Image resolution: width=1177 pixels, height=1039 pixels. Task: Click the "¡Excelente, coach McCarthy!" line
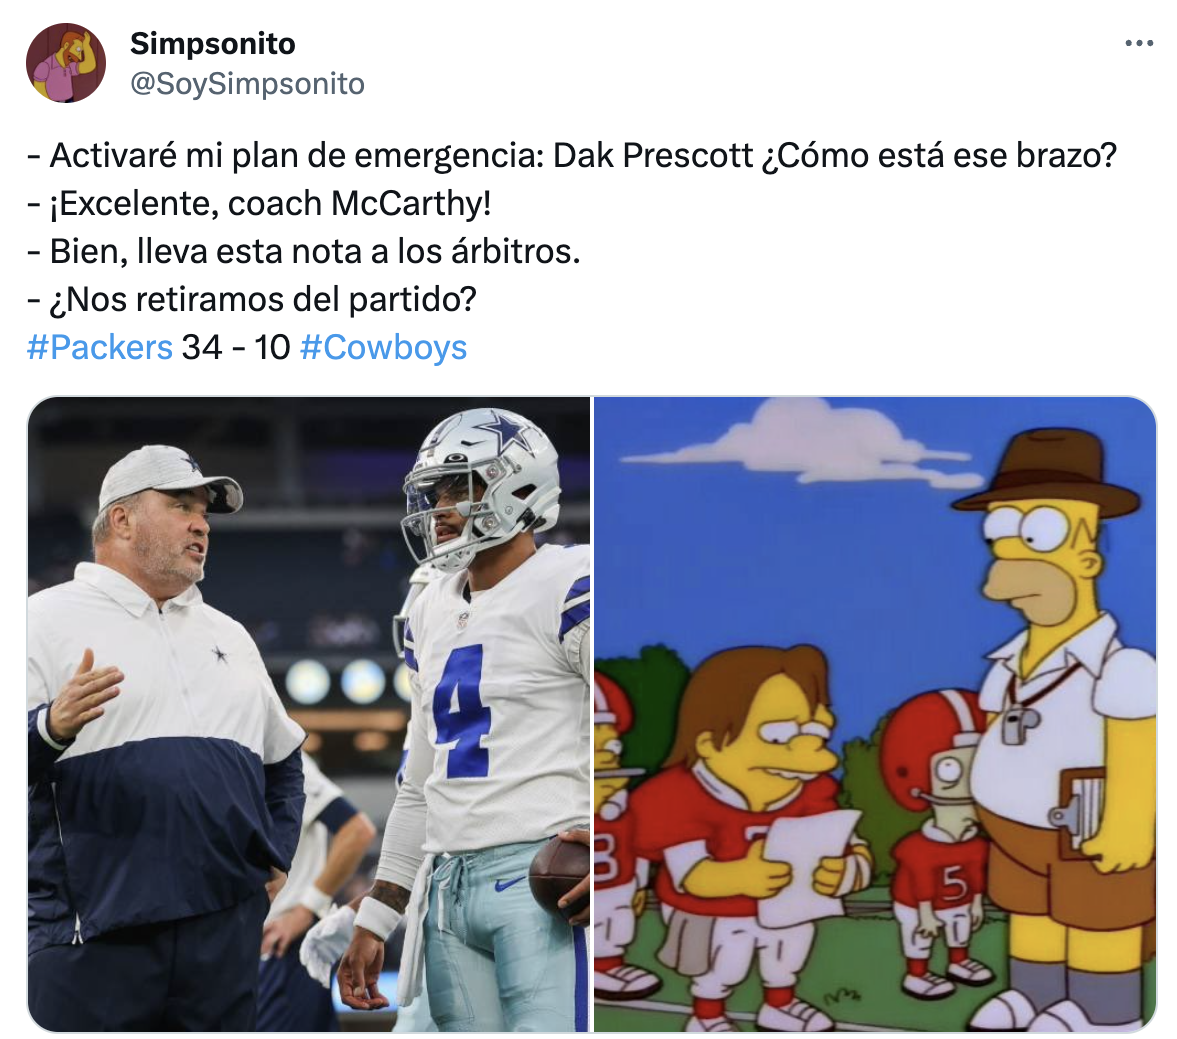pos(260,204)
